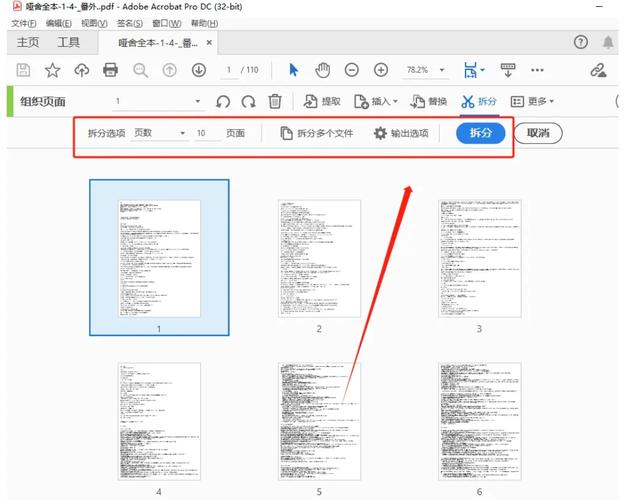
Task: Open Help question mark icon
Action: [581, 42]
